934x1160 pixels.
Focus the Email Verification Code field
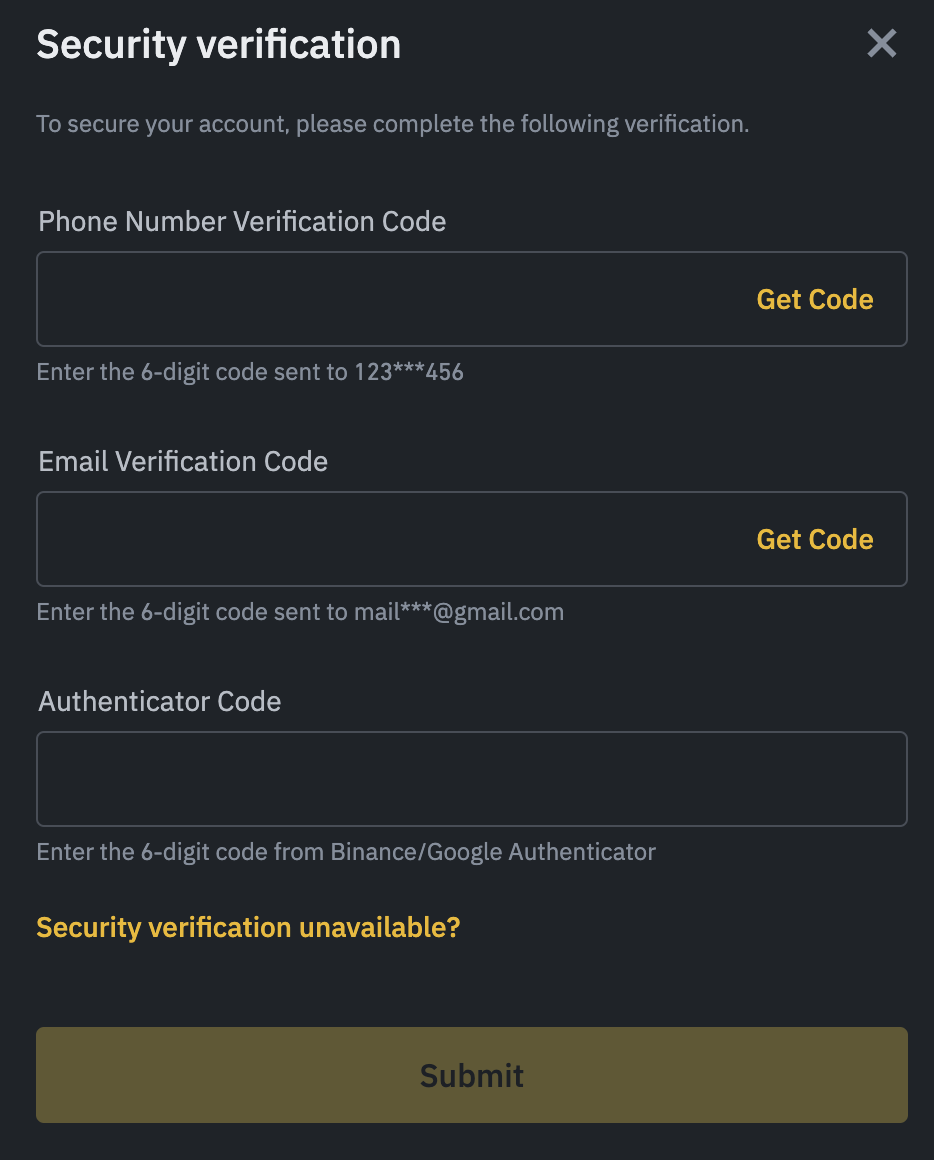pos(390,539)
